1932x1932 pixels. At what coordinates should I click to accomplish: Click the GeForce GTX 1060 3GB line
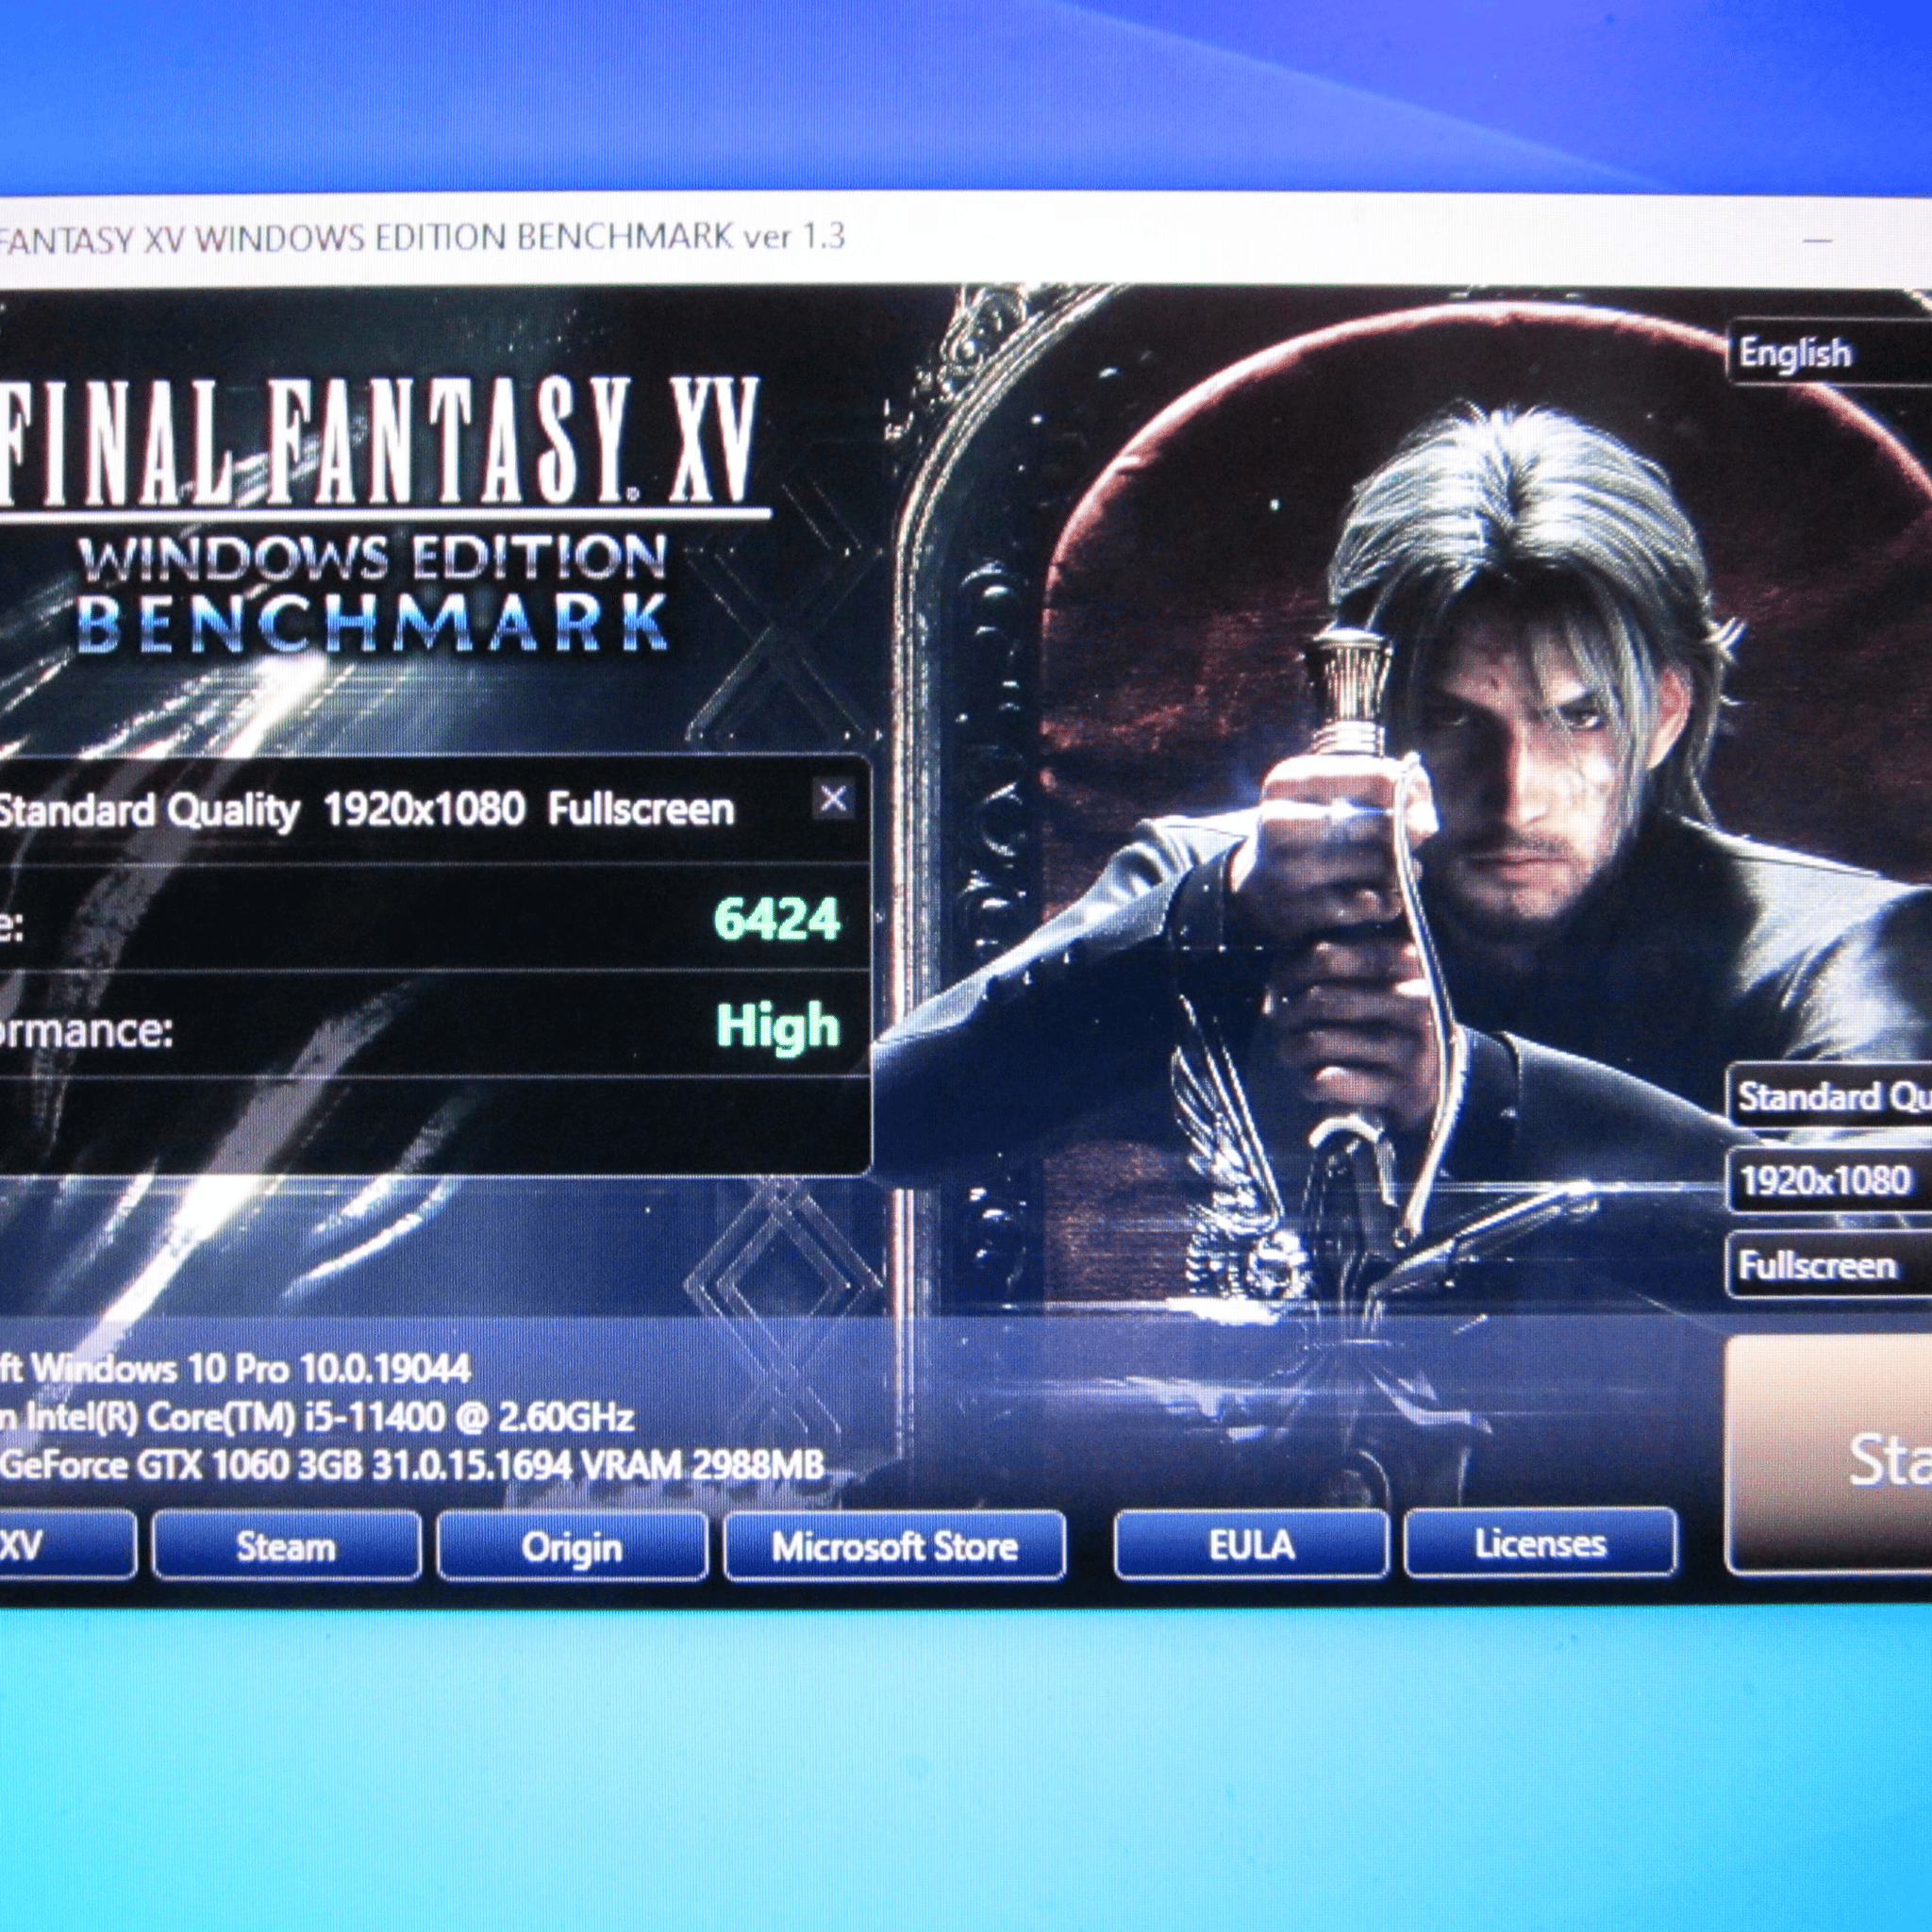(412, 1466)
